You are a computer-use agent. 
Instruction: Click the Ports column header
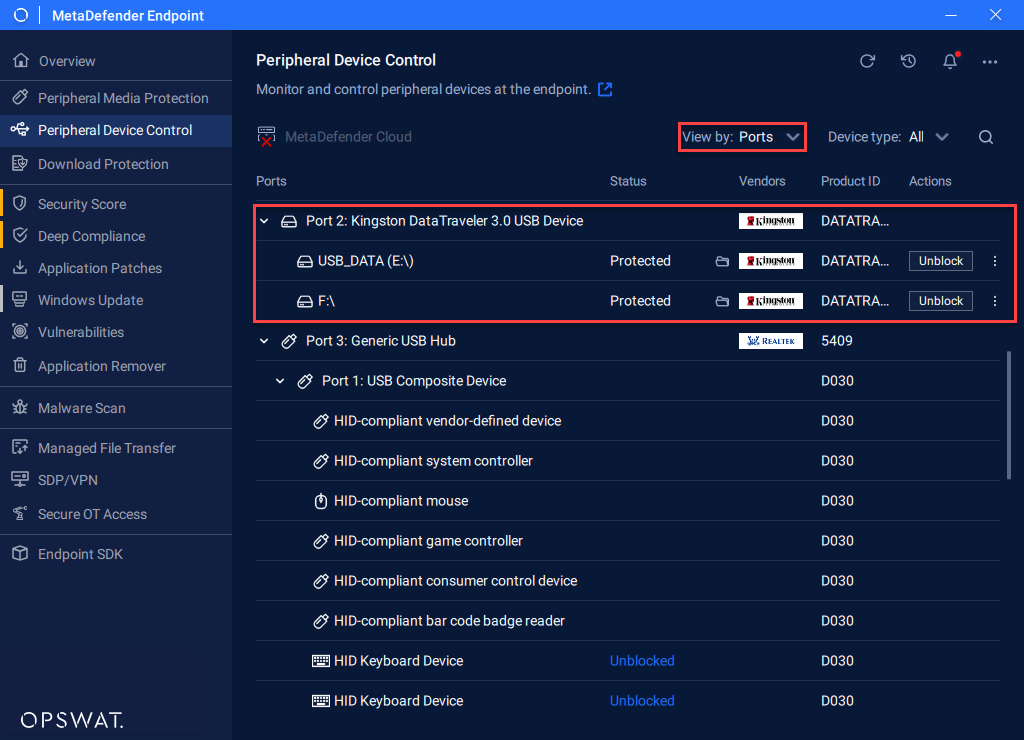[271, 181]
